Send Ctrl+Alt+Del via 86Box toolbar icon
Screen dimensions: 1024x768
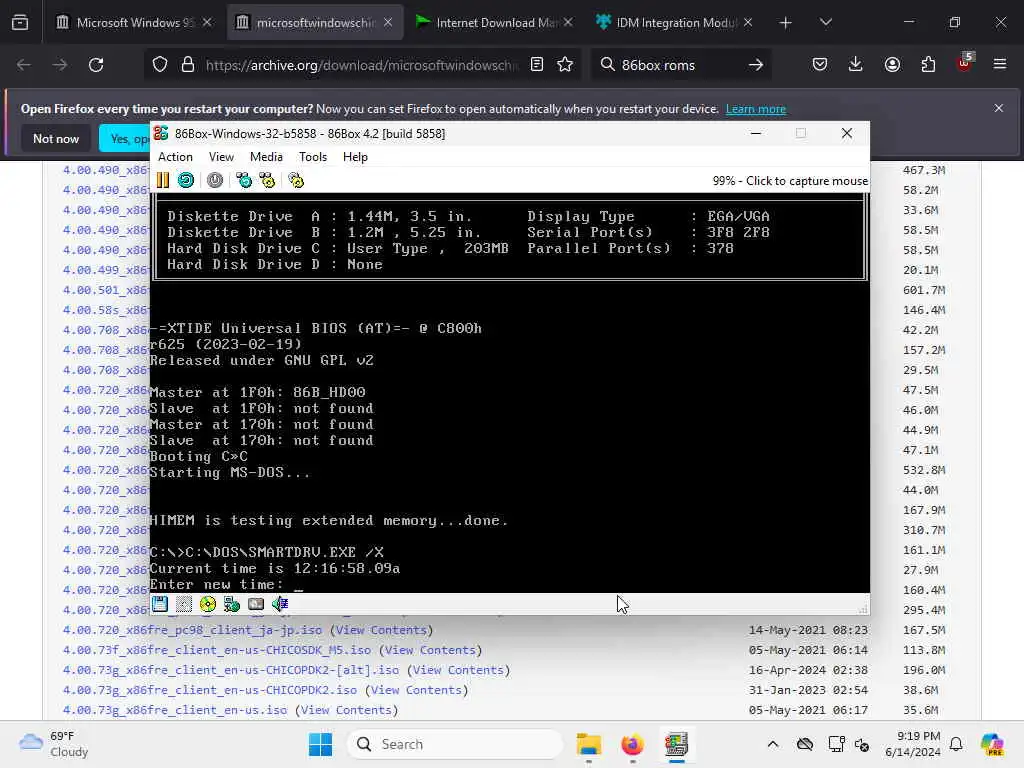[x=244, y=180]
